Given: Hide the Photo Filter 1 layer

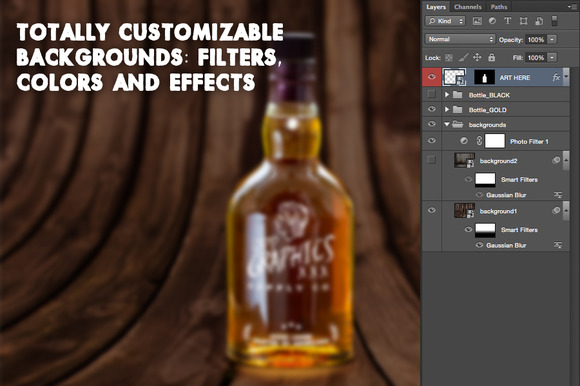Looking at the screenshot, I should pos(432,141).
